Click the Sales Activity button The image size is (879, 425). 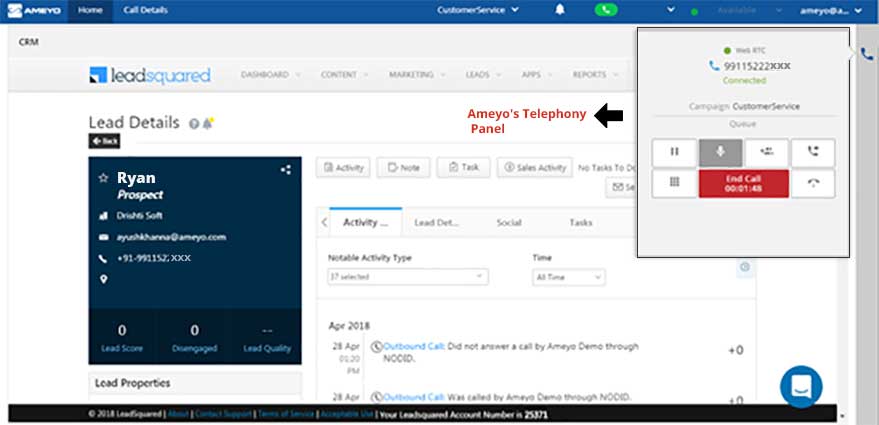[x=535, y=168]
